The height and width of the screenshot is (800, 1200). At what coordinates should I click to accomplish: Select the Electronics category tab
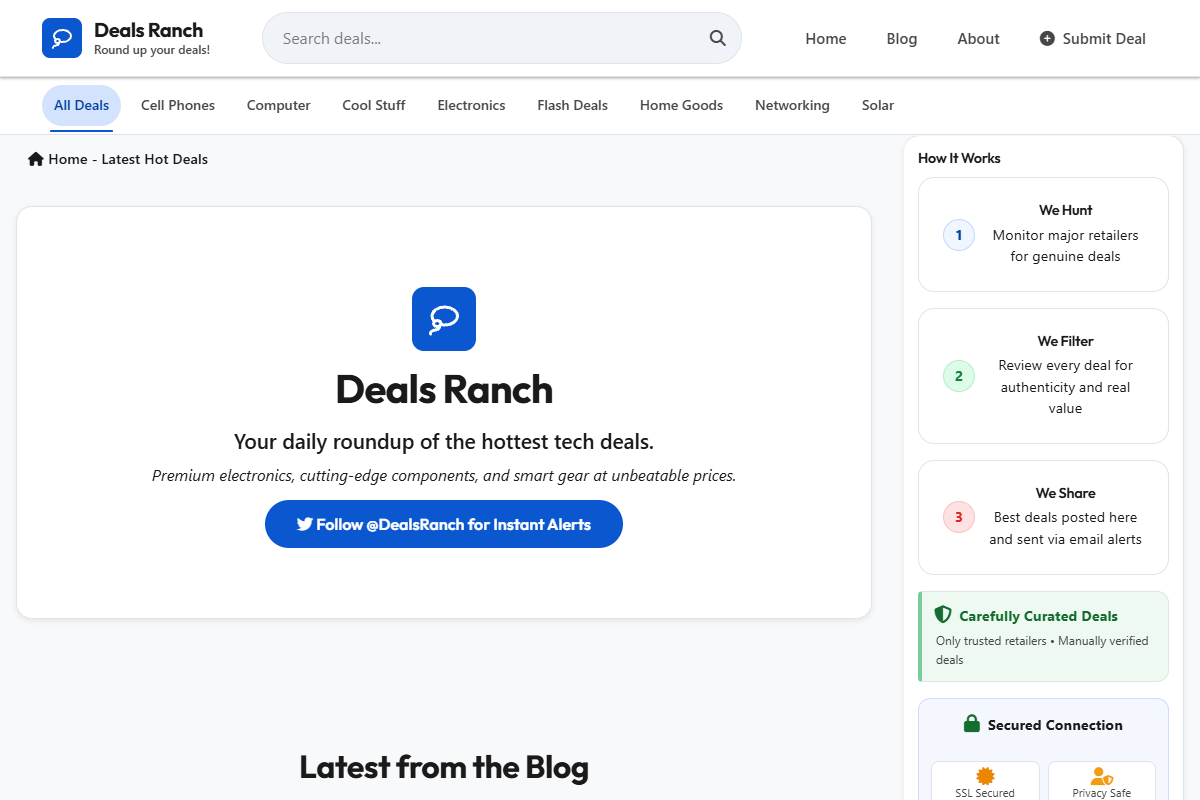[471, 105]
